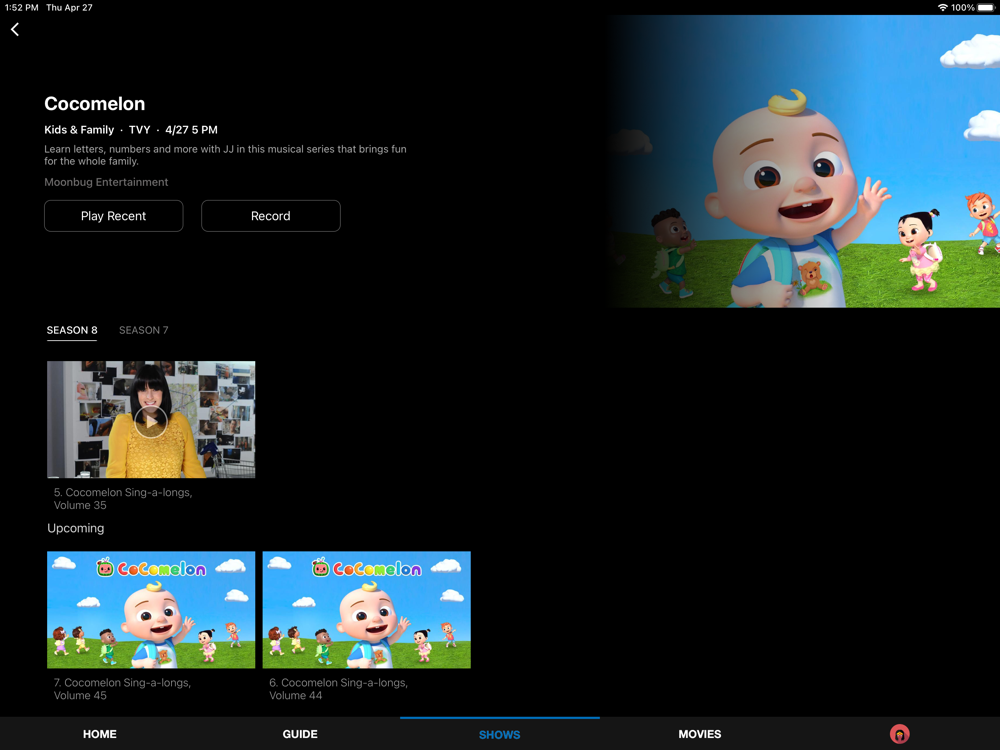The image size is (1000, 750).
Task: Select the Season 8 tab
Action: pyautogui.click(x=72, y=330)
